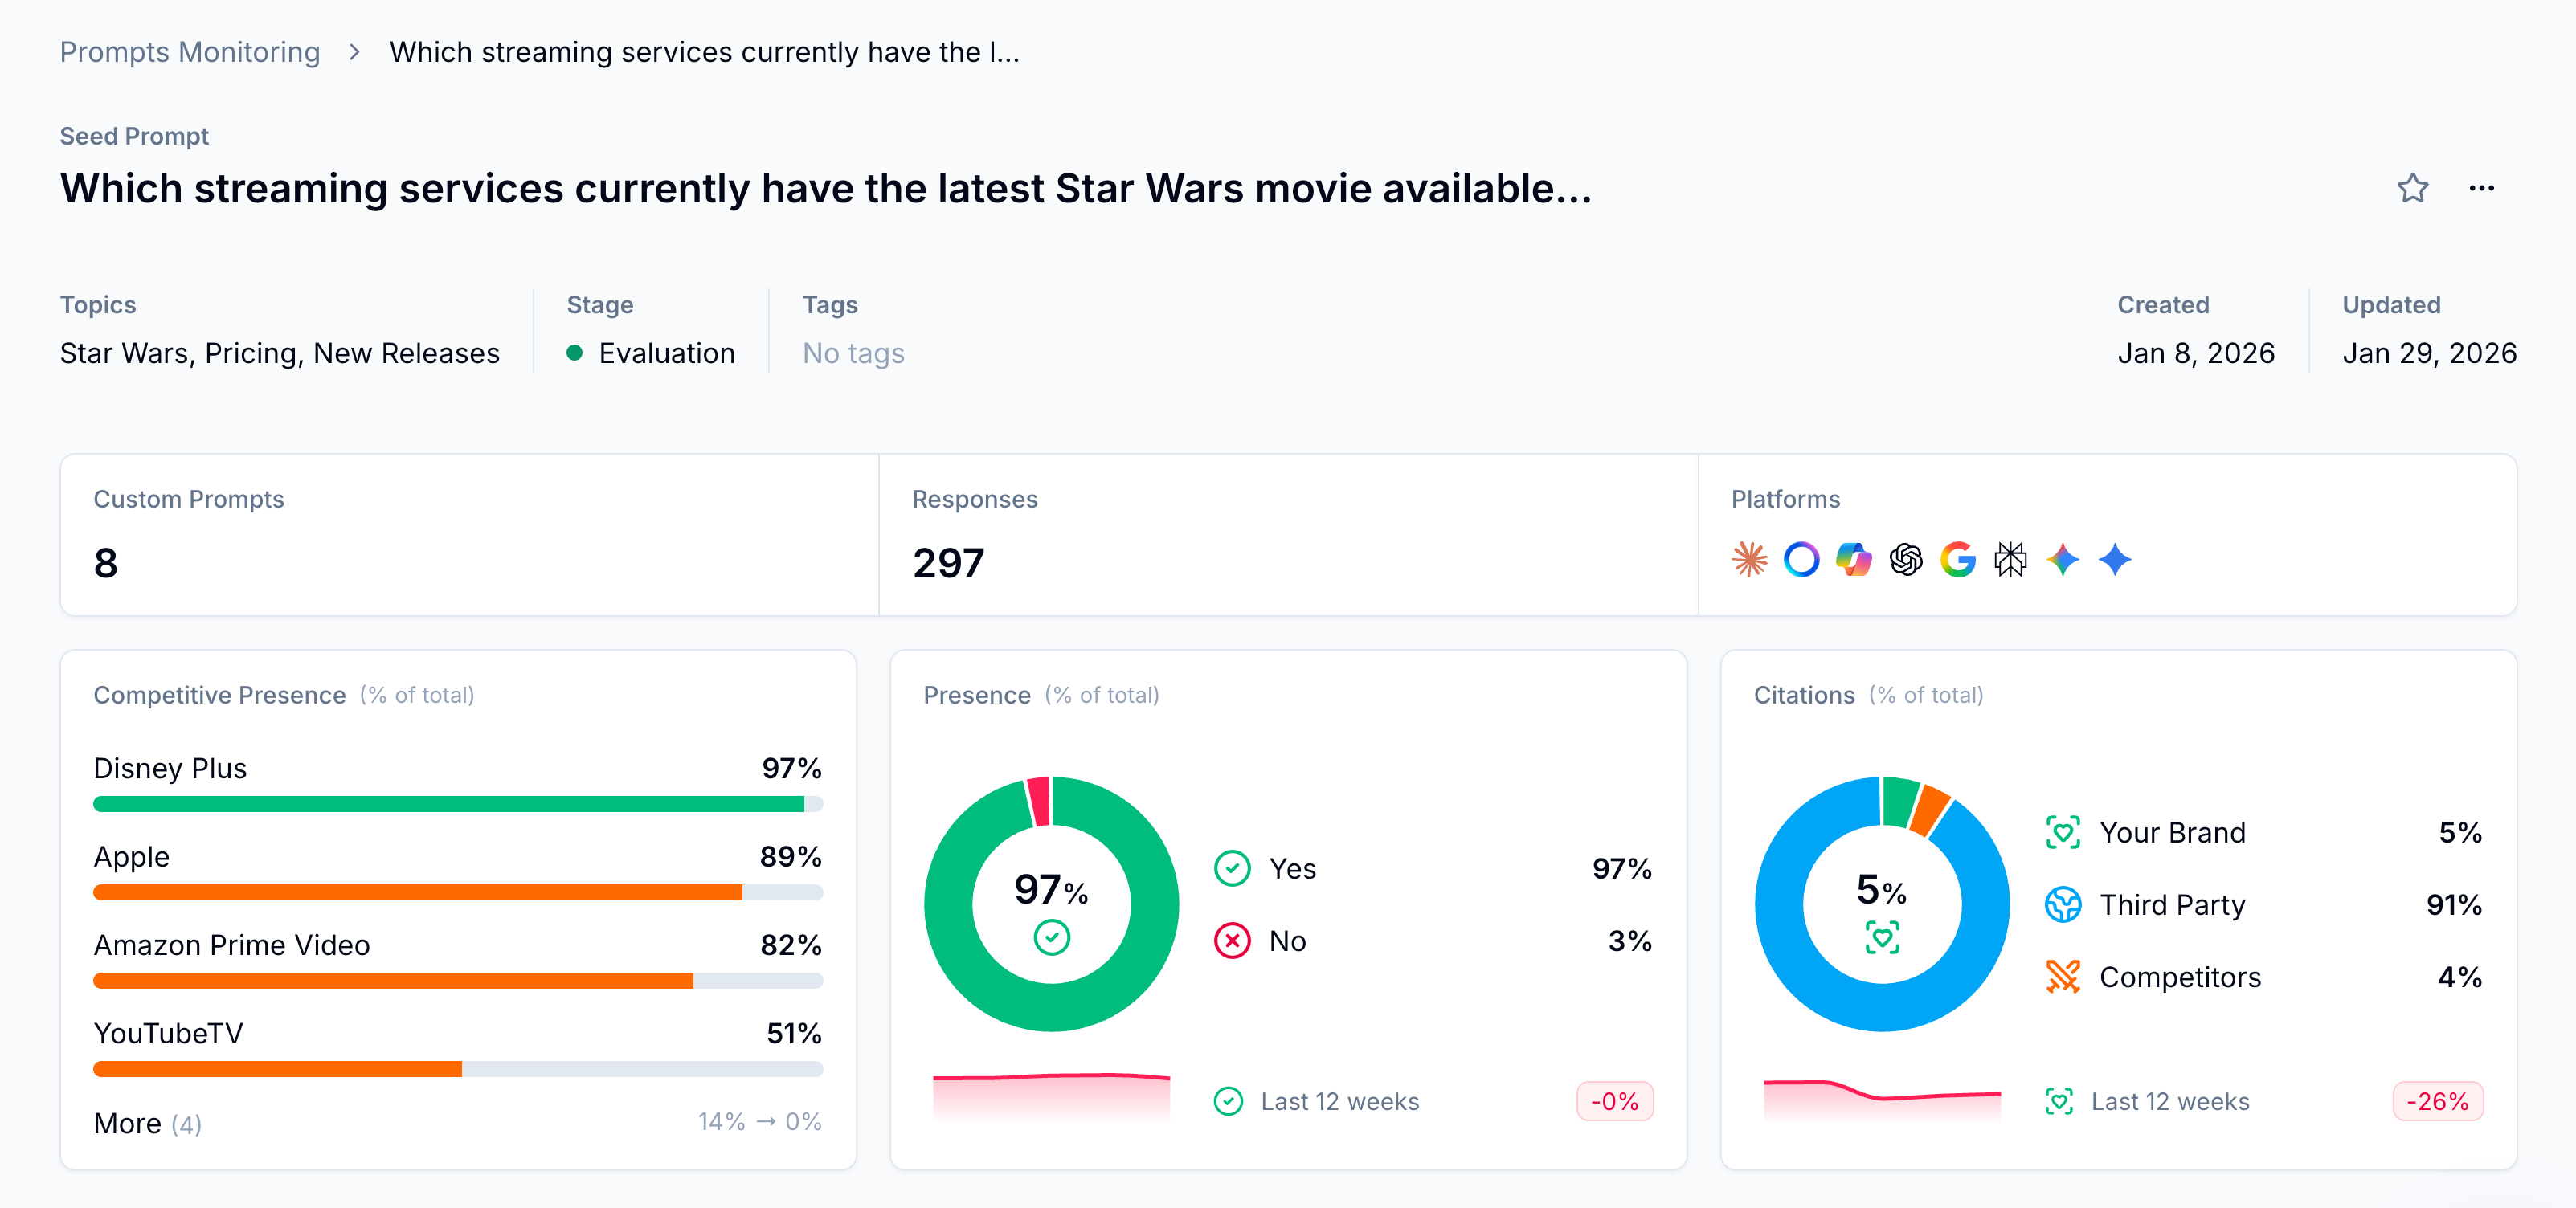Click the multicolor Gemini star icon
The width and height of the screenshot is (2576, 1208).
pyautogui.click(x=2062, y=560)
